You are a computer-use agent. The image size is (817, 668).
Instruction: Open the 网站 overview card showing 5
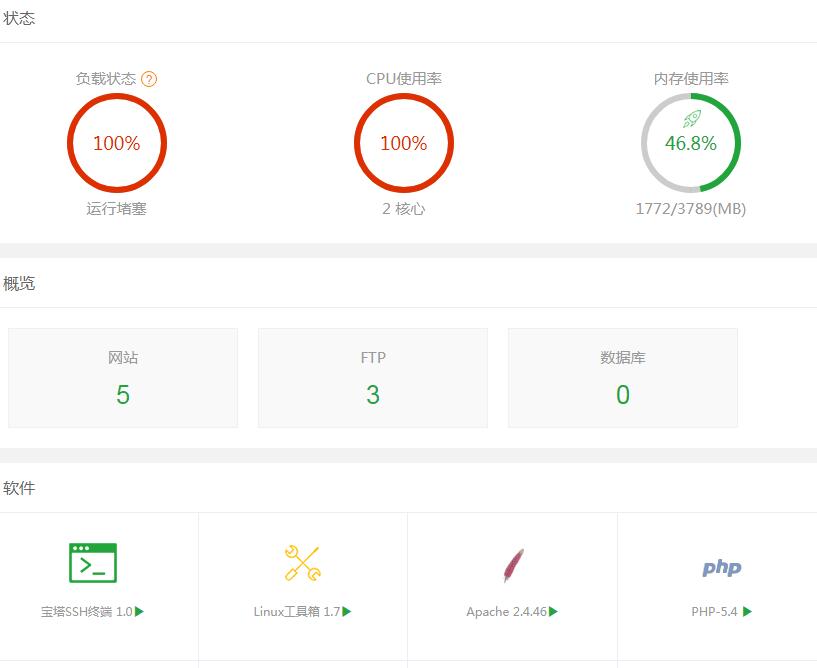123,378
